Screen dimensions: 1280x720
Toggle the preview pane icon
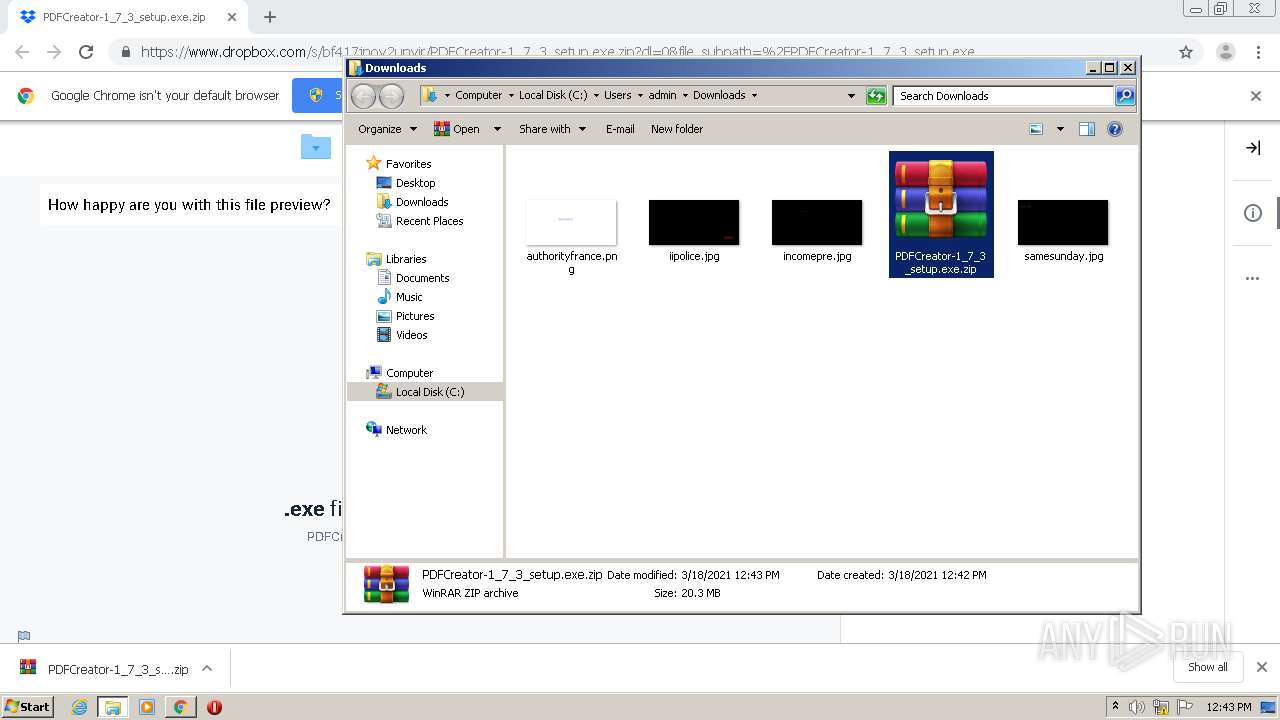[x=1087, y=129]
